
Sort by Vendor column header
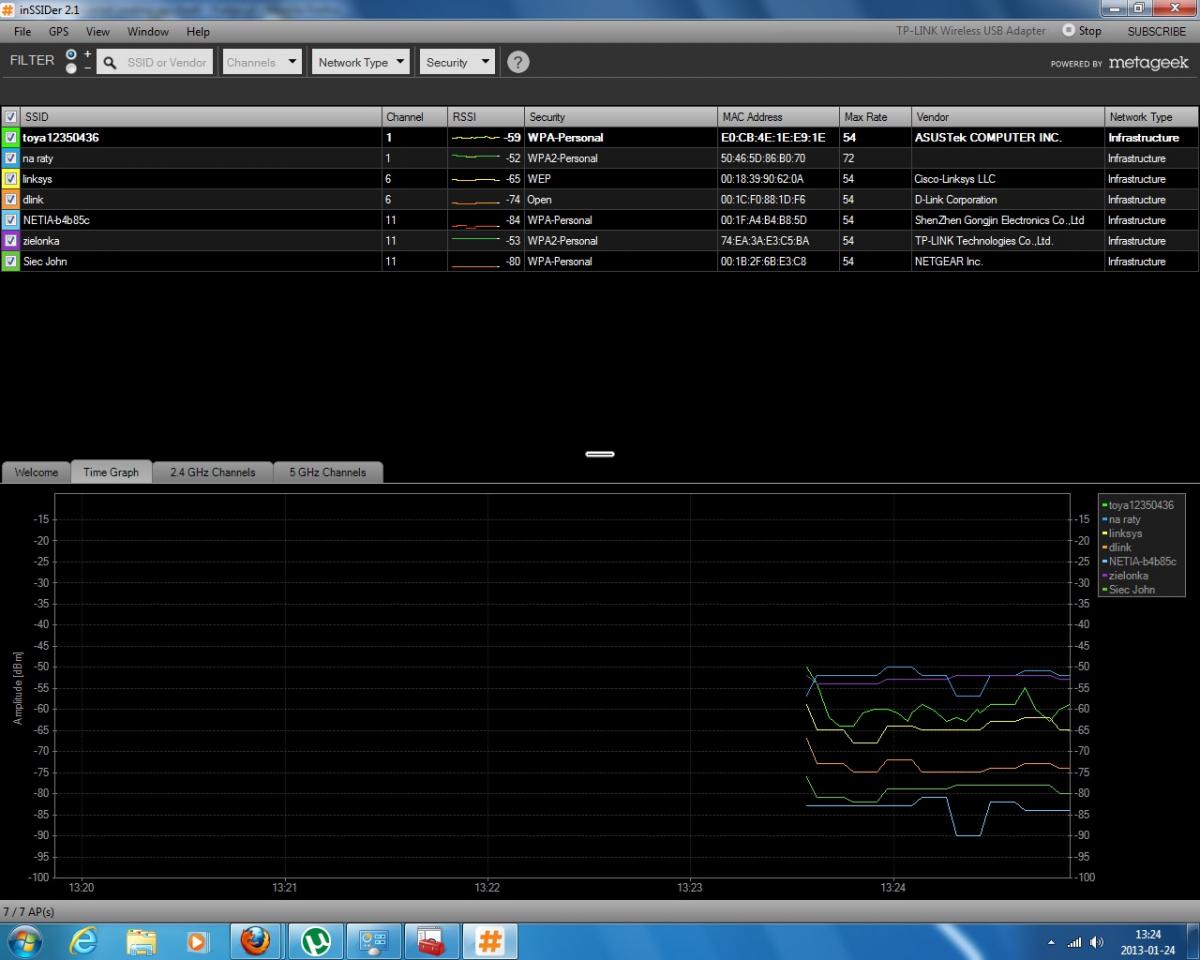point(1008,117)
